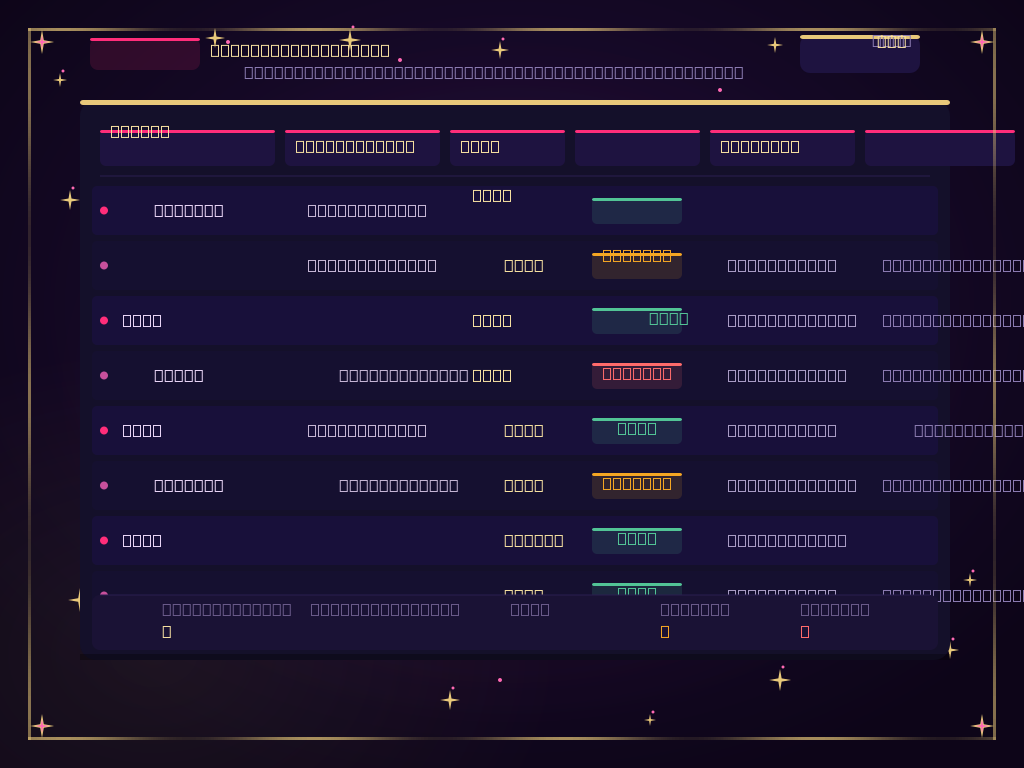Click the red summary value in the footer bar
This screenshot has height=768, width=1024.
(x=805, y=632)
